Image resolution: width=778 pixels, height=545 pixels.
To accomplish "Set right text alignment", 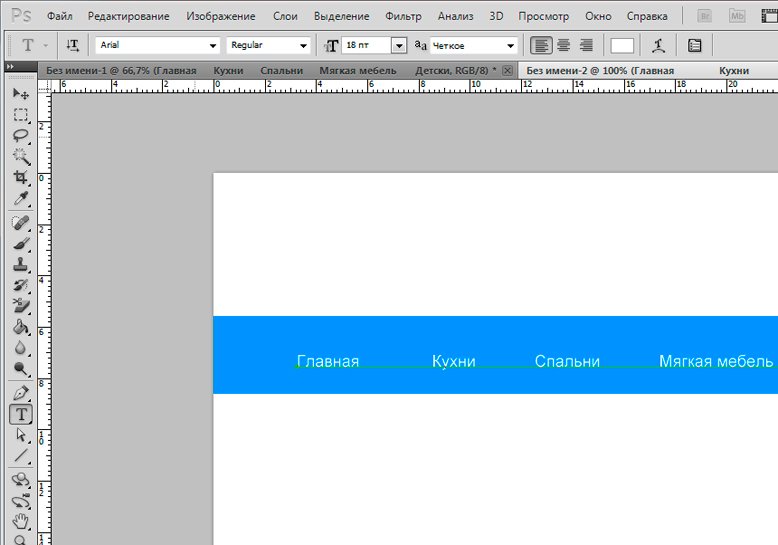I will 586,46.
